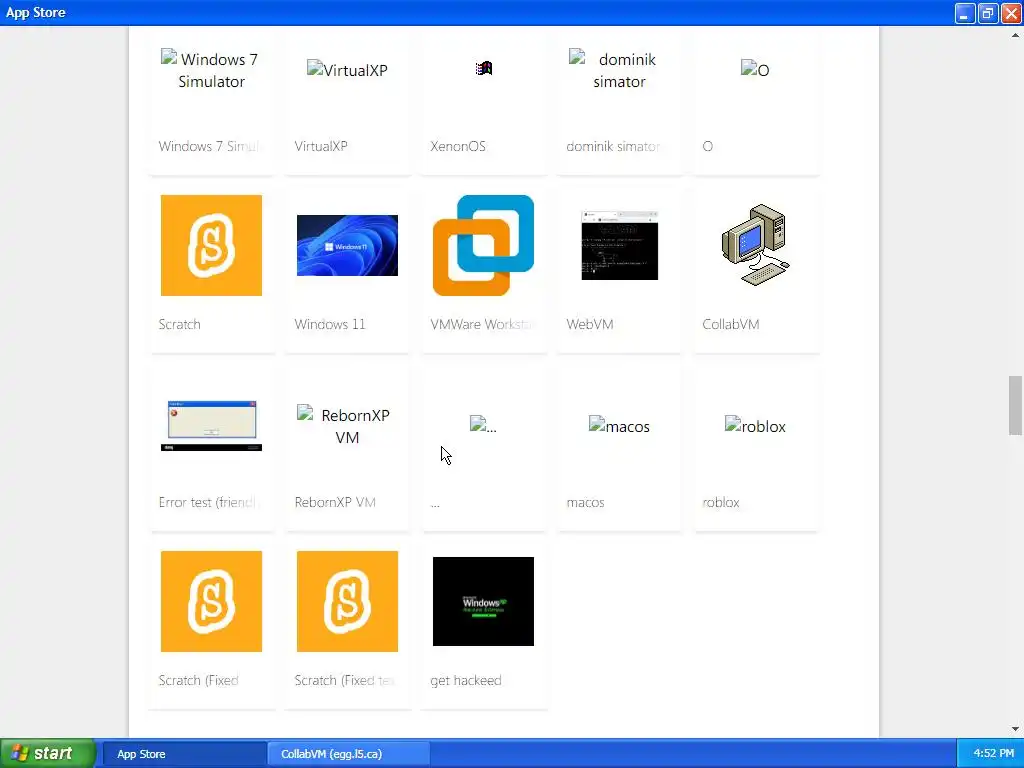Screen dimensions: 1024x768
Task: Launch the VMWare Workstation logo icon
Action: [483, 246]
